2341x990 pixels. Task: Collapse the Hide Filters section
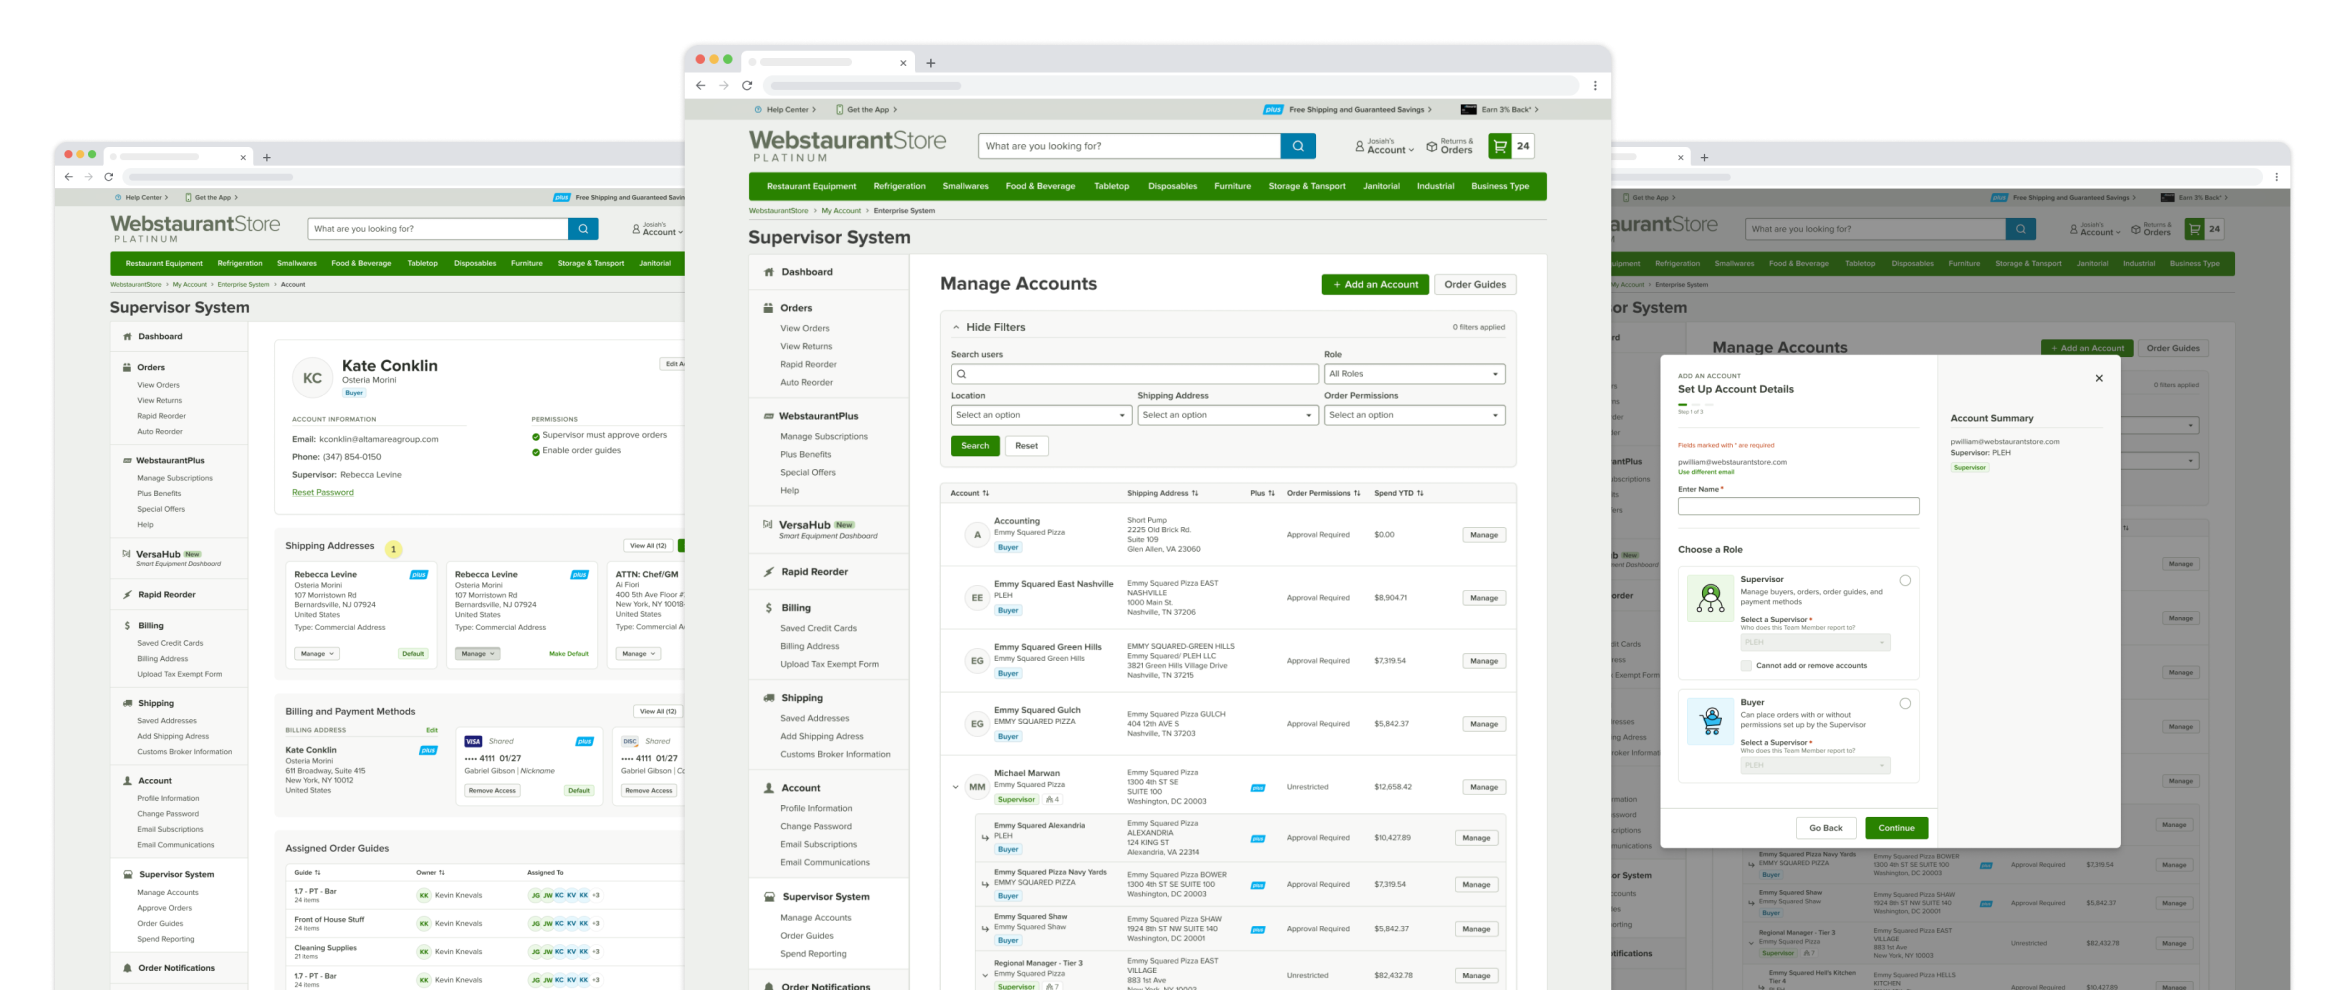click(989, 327)
